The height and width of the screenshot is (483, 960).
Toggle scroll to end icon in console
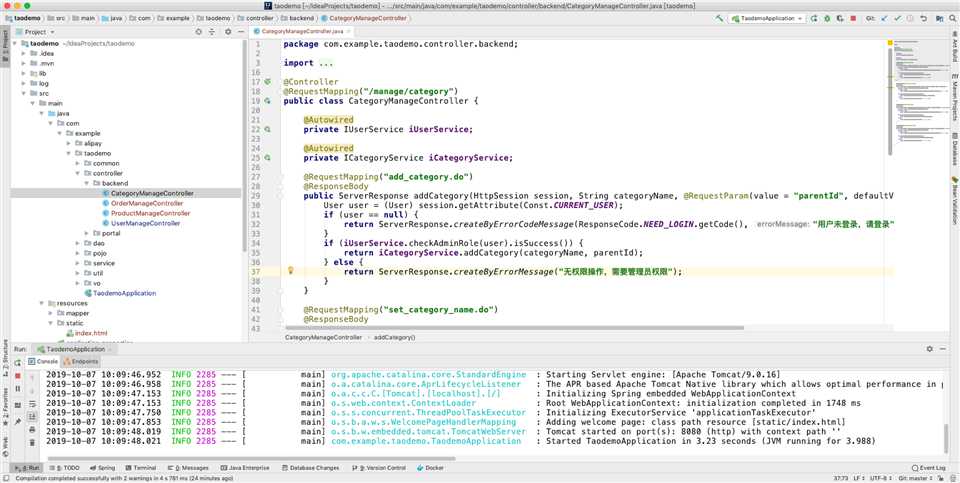32,417
